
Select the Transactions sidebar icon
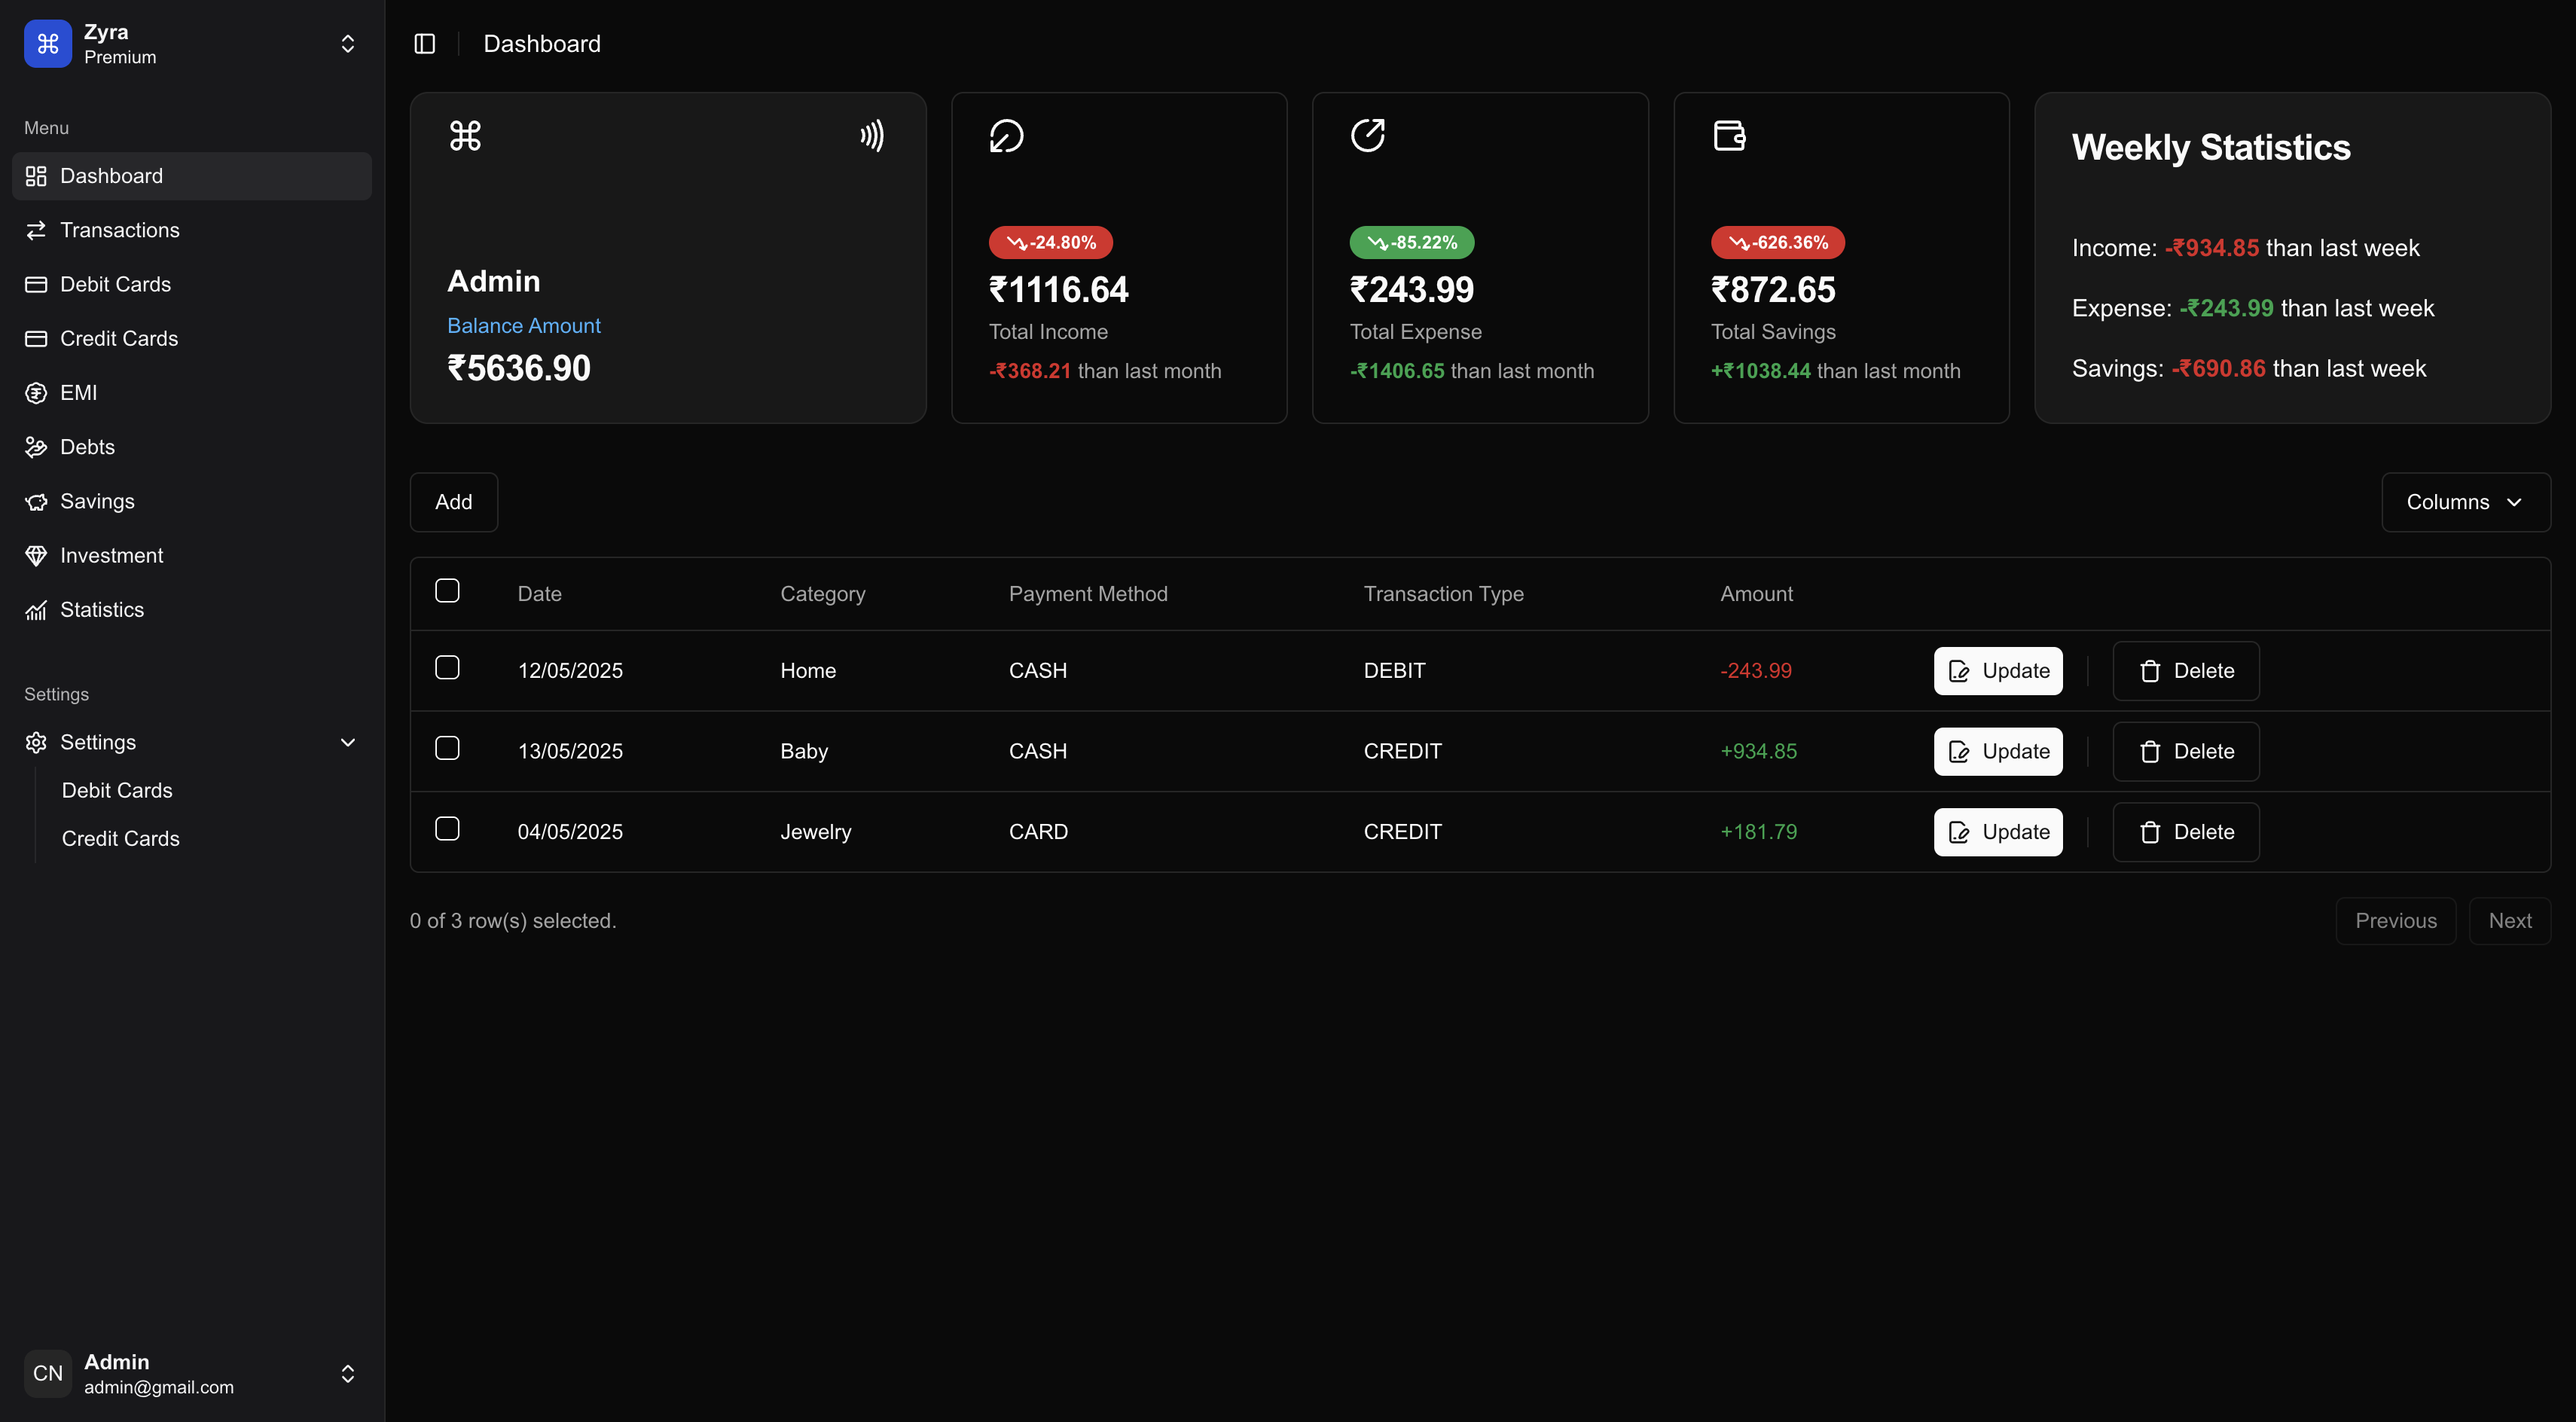36,230
